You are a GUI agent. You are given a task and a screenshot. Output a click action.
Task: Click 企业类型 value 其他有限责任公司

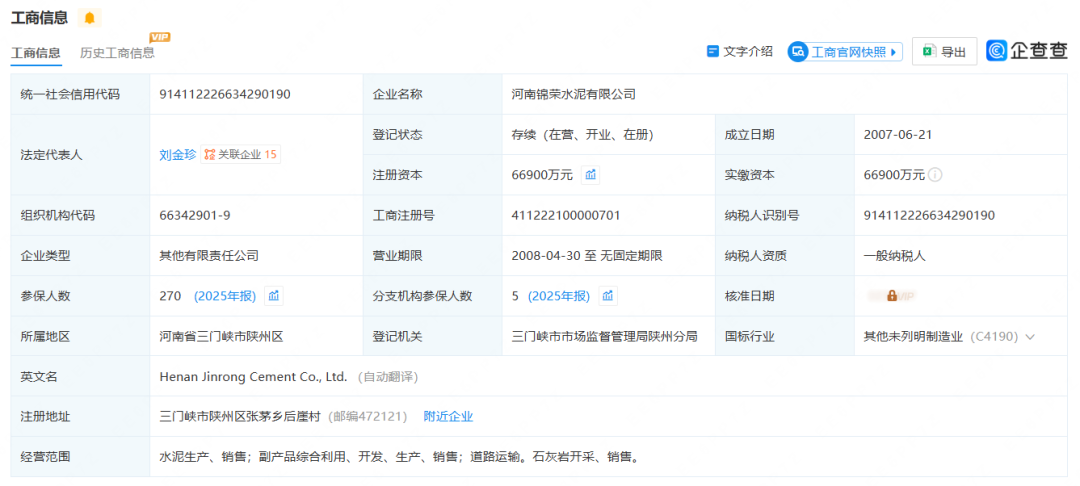click(x=209, y=256)
